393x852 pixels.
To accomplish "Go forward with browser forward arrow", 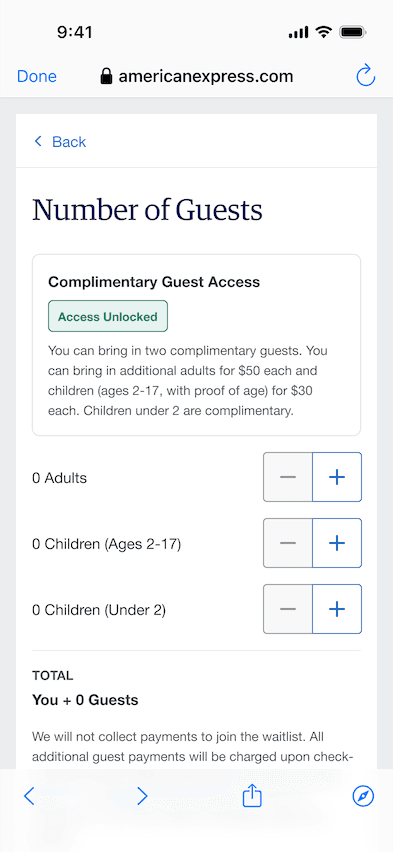I will (142, 797).
